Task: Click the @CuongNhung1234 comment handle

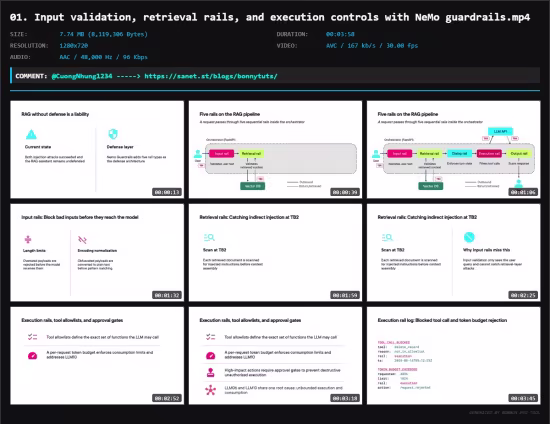Action: pos(82,76)
